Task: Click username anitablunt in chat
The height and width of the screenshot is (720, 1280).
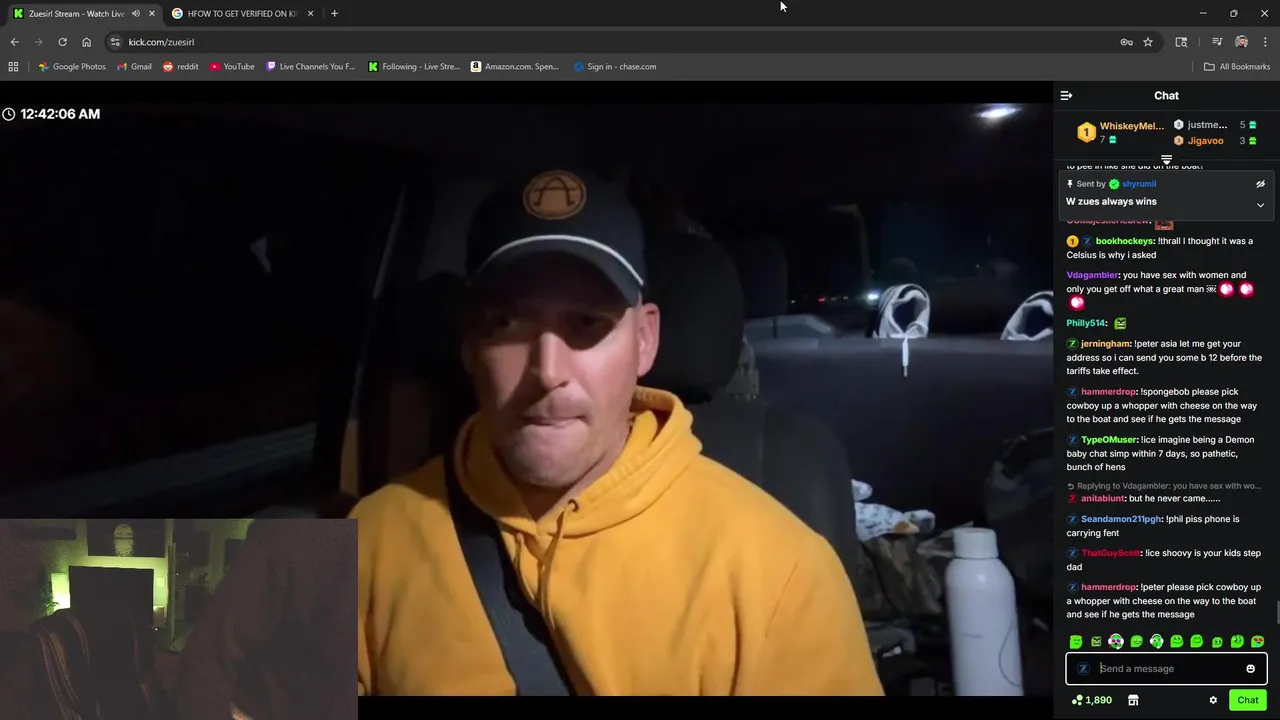Action: point(1102,499)
